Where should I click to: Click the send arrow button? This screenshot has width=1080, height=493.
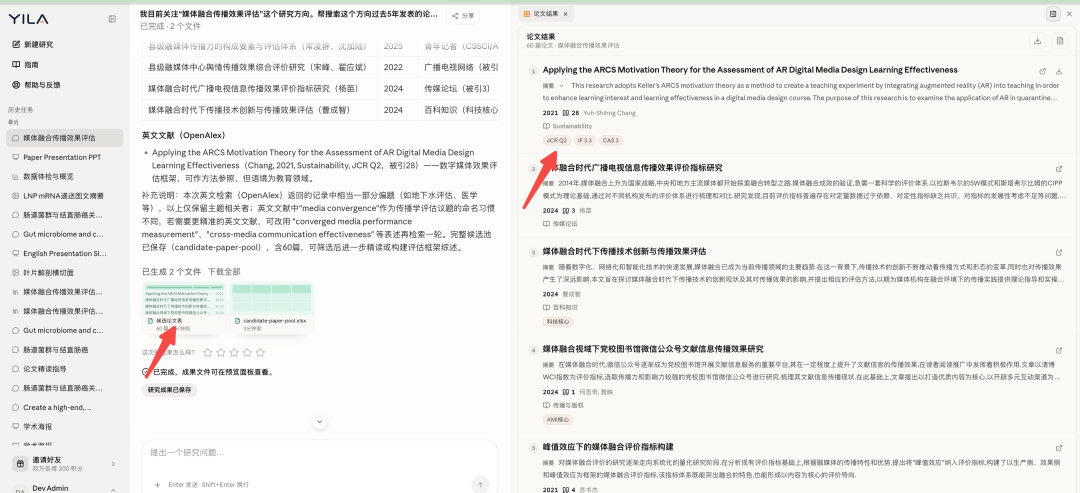pyautogui.click(x=480, y=485)
